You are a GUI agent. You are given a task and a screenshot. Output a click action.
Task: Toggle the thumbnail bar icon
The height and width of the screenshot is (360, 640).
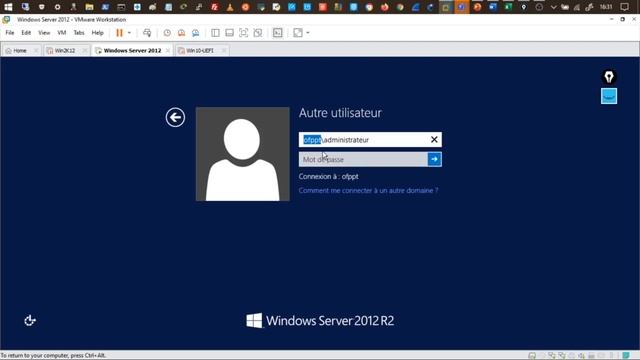click(229, 33)
